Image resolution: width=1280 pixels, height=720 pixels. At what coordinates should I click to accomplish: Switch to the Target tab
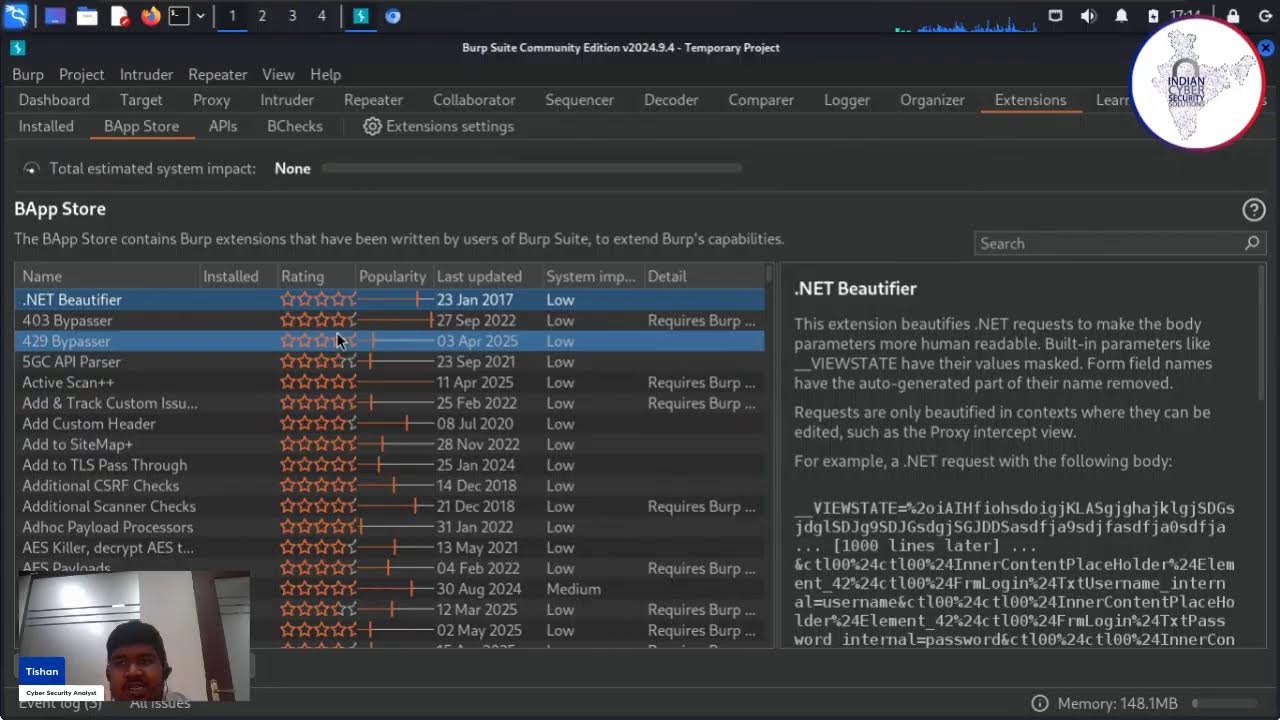141,100
